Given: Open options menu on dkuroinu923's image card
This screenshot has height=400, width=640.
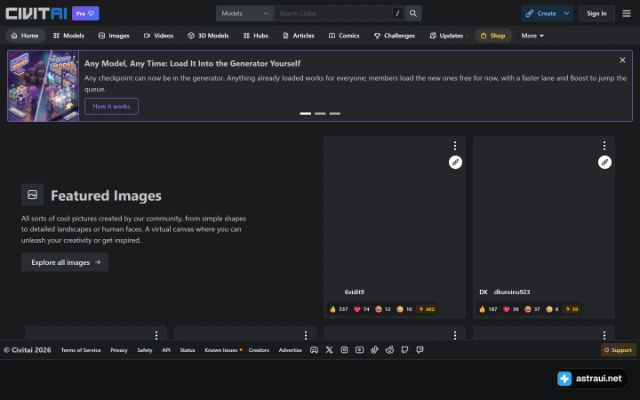Looking at the screenshot, I should pos(604,146).
